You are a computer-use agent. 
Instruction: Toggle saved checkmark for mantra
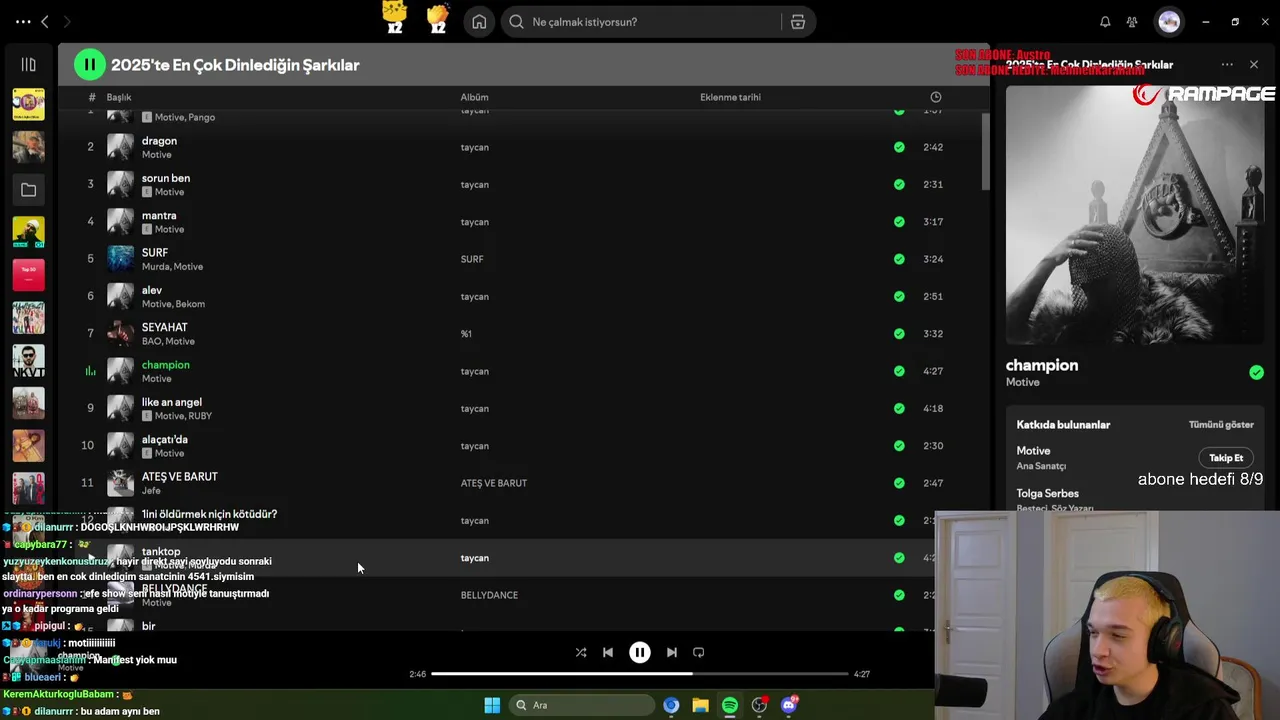(899, 222)
